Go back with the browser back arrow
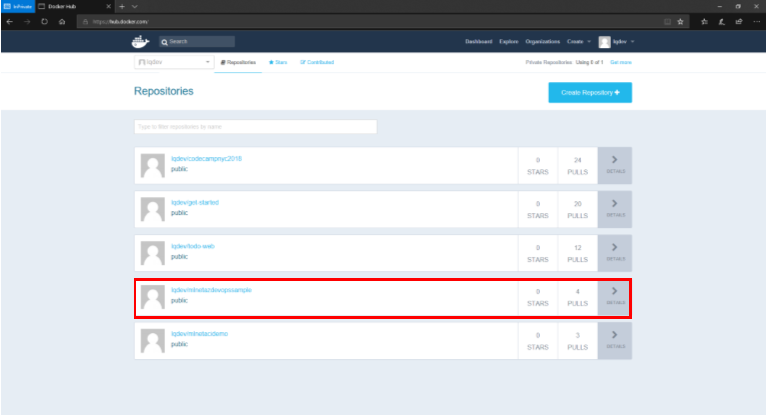Screen dimensions: 766x415 [10, 21]
